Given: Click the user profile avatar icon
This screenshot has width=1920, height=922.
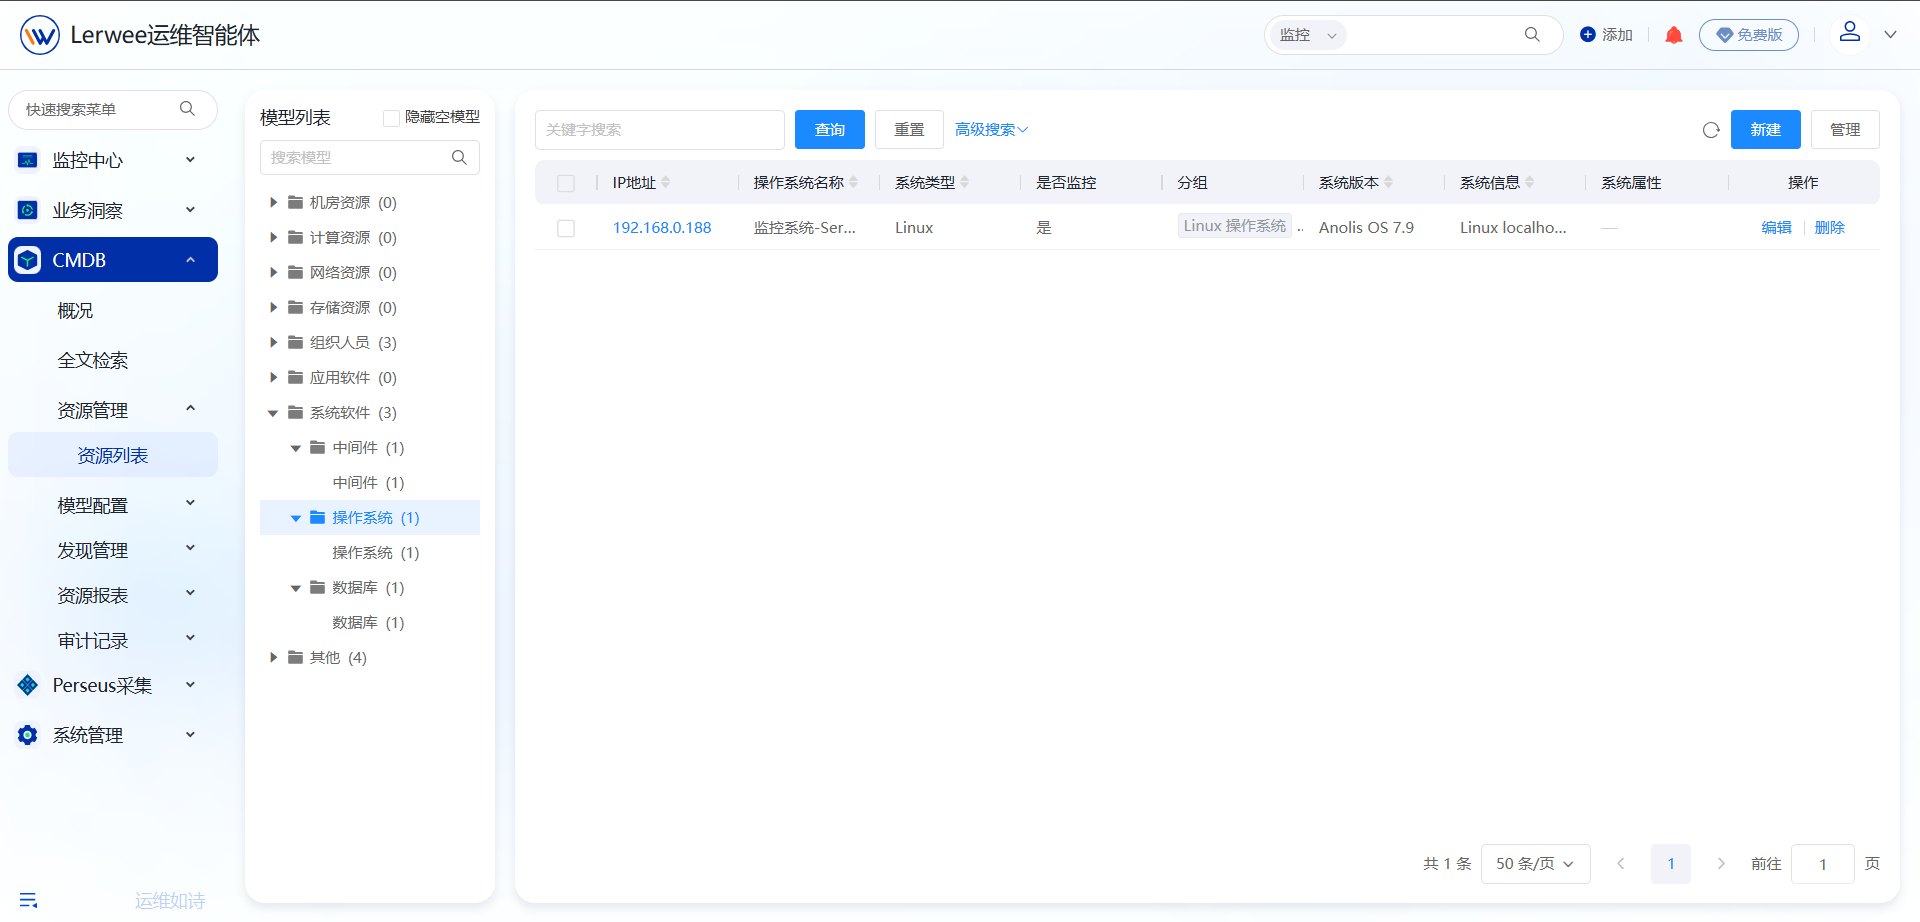Looking at the screenshot, I should pyautogui.click(x=1850, y=32).
